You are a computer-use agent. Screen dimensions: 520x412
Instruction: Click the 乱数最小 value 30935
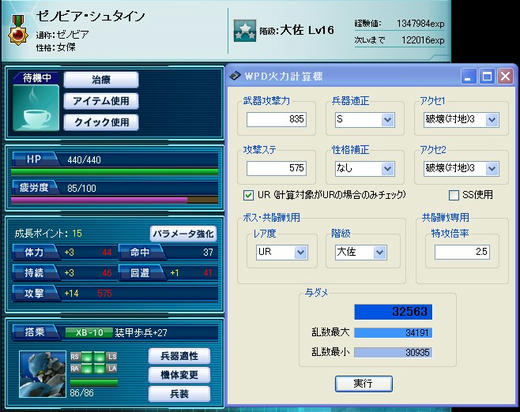(393, 353)
